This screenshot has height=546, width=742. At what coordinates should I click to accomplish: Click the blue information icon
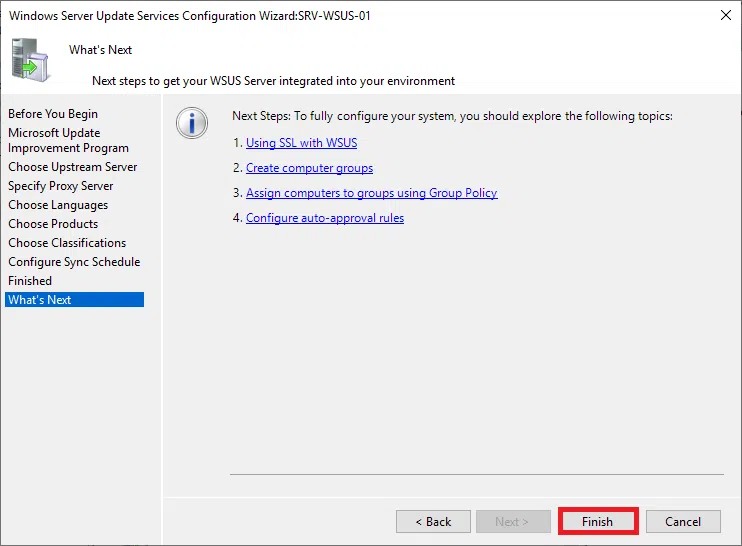click(x=191, y=122)
